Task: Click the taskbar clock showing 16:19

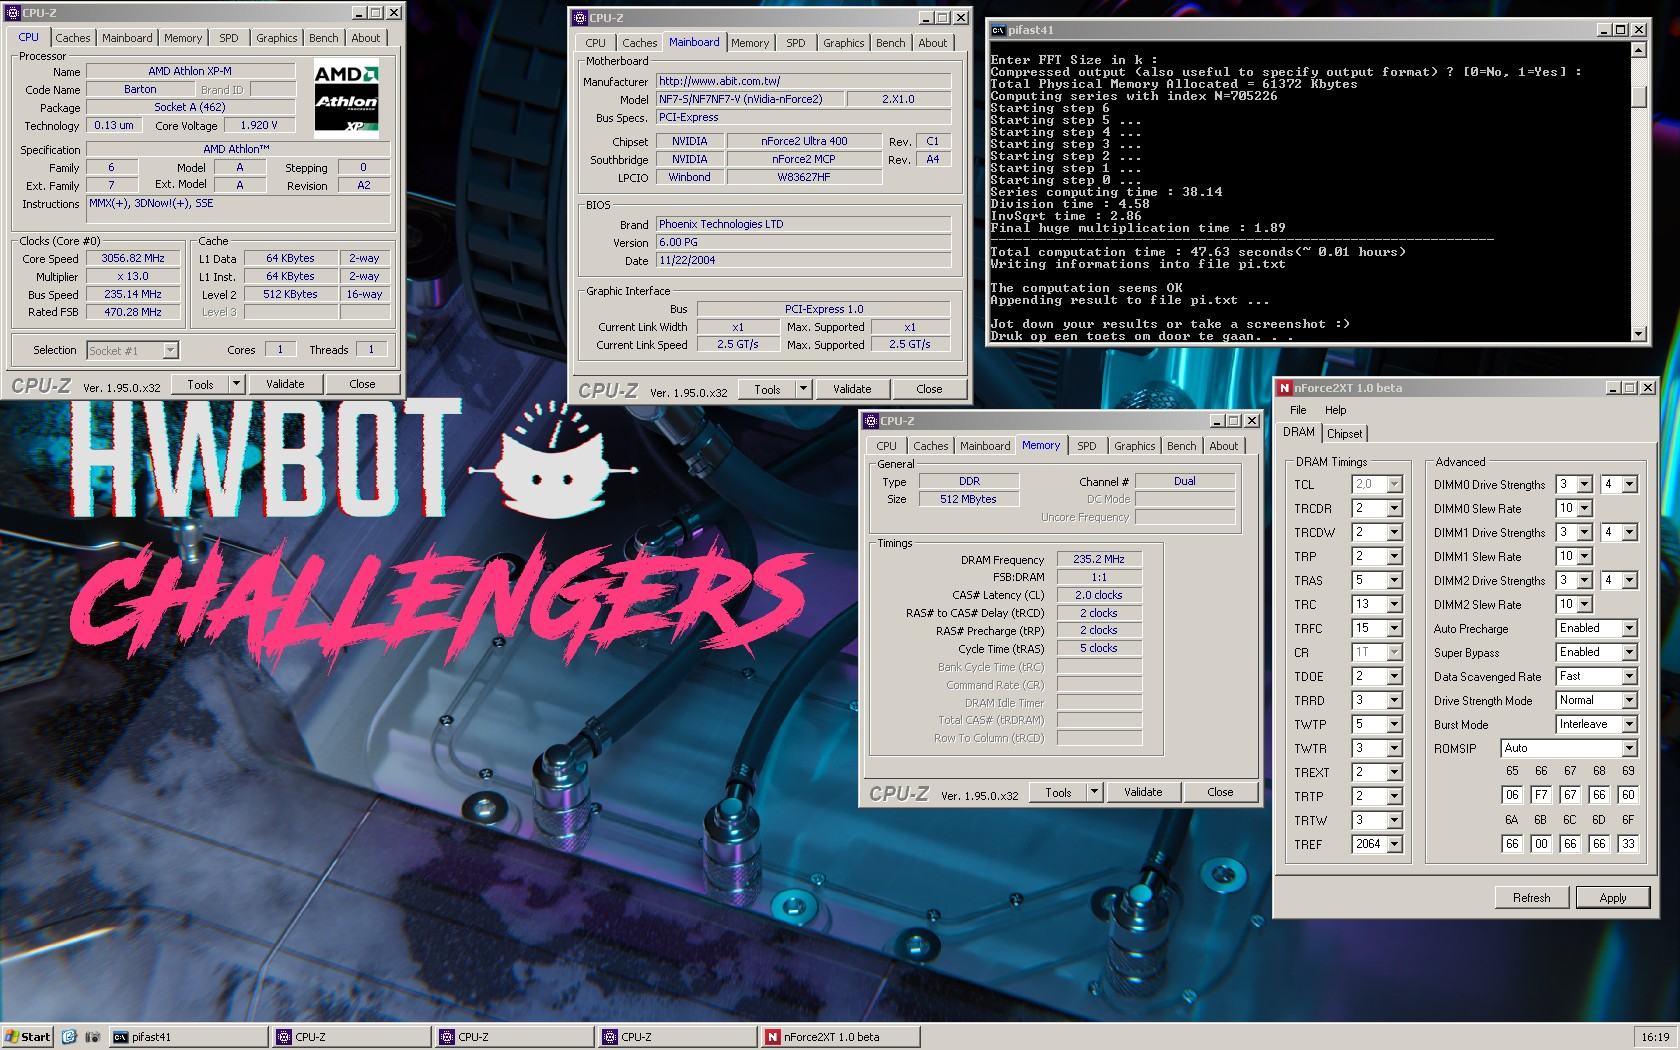Action: tap(1655, 1037)
